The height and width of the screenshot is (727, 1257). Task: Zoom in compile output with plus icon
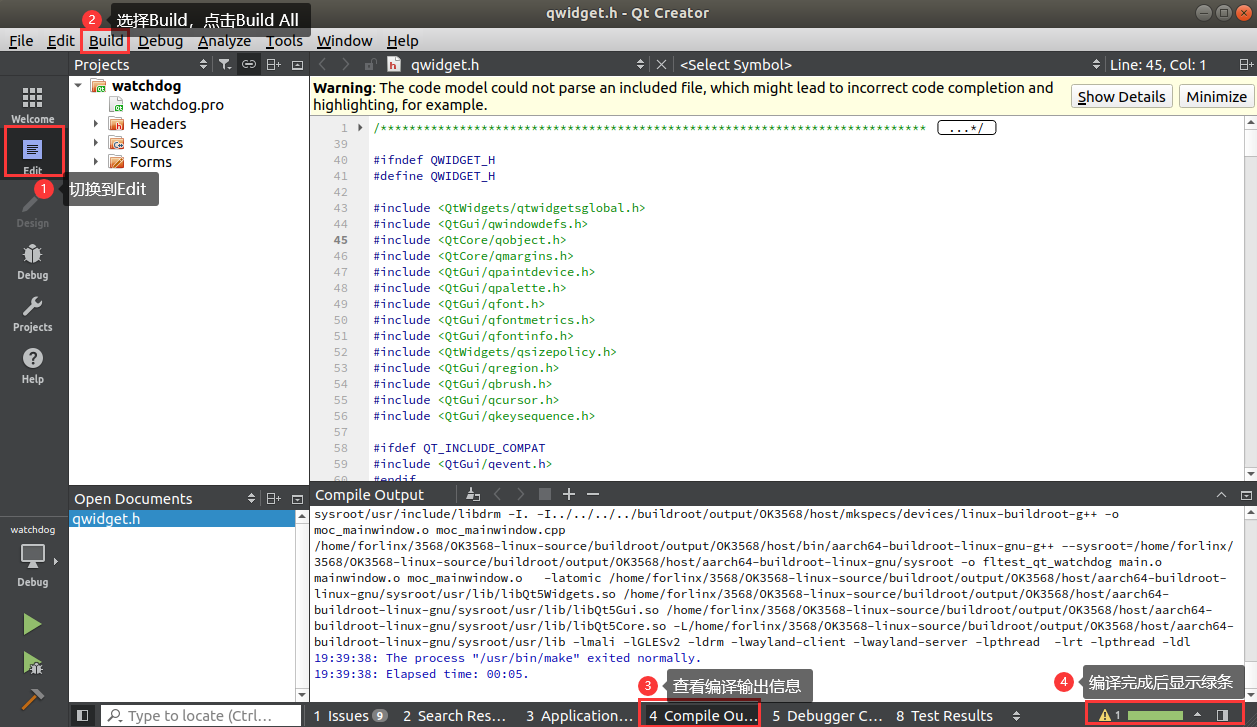pos(569,495)
